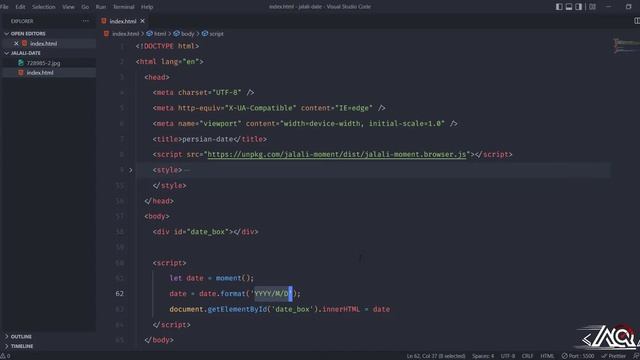Open the File menu
This screenshot has height=360, width=640.
4,7
